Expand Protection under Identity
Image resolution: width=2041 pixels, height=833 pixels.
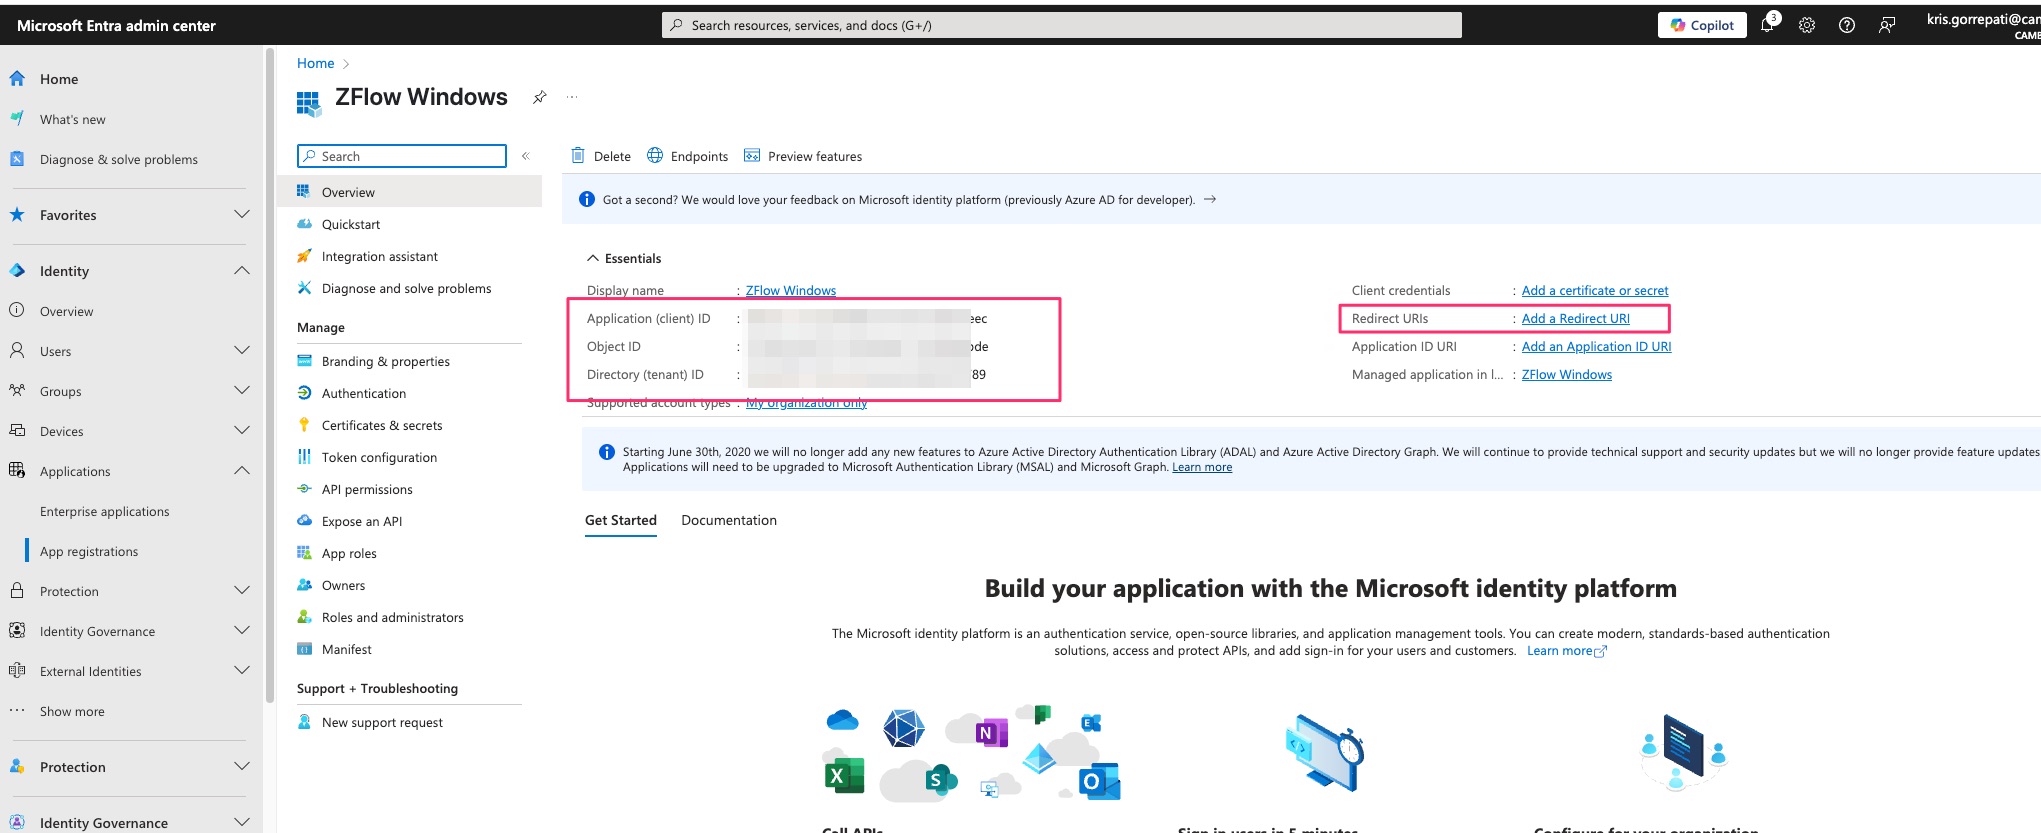241,591
